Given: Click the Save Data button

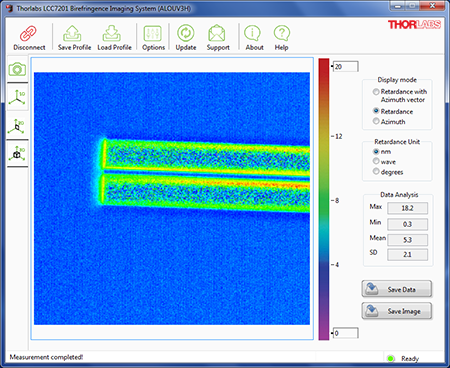Looking at the screenshot, I should pyautogui.click(x=397, y=289).
